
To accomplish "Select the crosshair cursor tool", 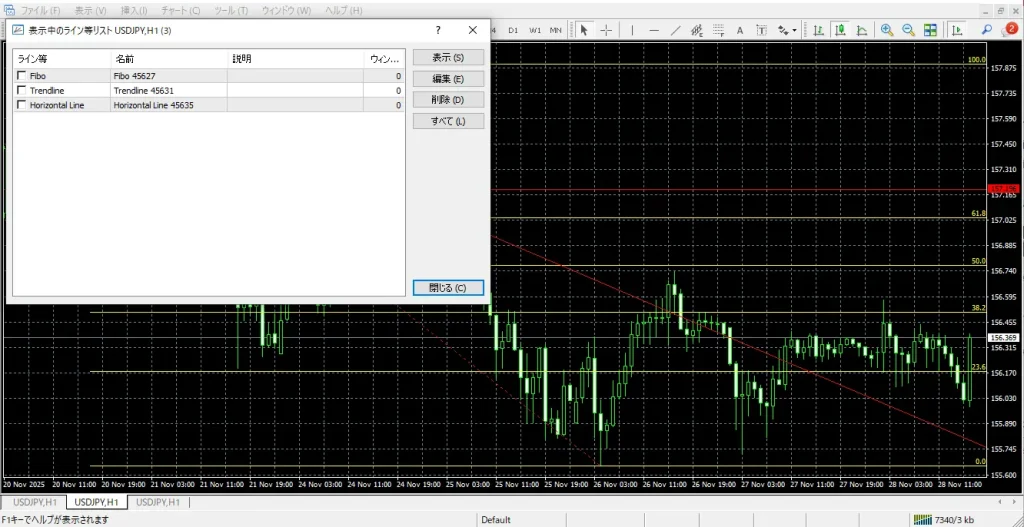I will pyautogui.click(x=606, y=30).
